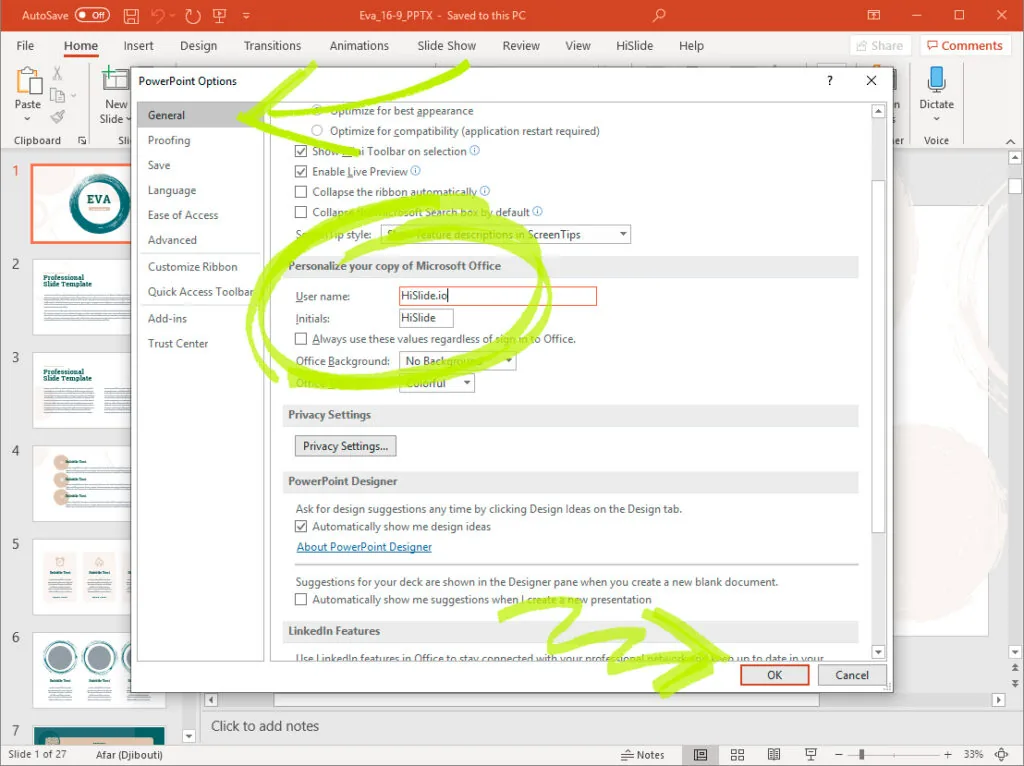Screen dimensions: 1024x766
Task: Click the Format Painter brush icon
Action: [57, 117]
